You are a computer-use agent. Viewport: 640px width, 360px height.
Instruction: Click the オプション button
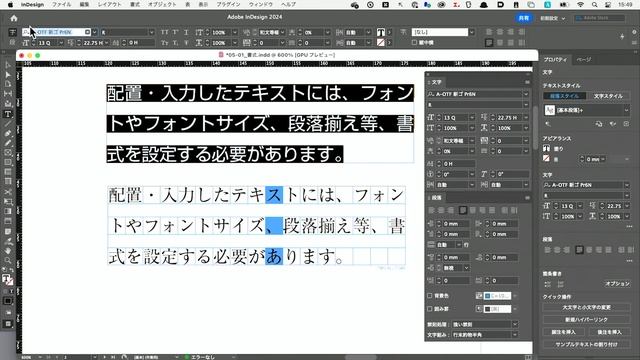coord(617,284)
